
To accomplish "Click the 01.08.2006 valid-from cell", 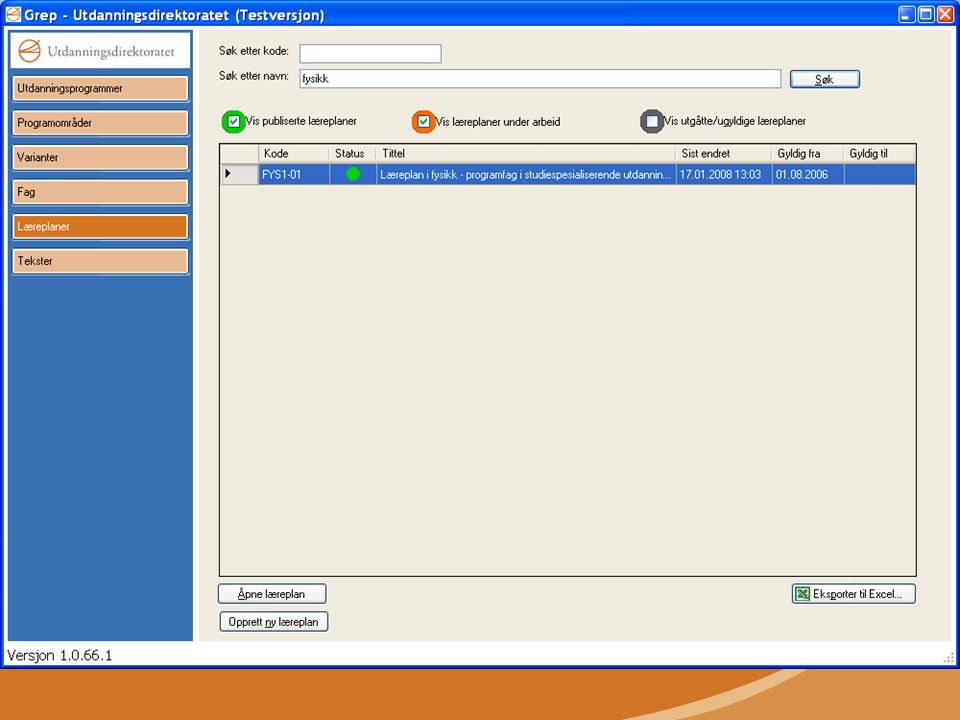I will pos(808,174).
